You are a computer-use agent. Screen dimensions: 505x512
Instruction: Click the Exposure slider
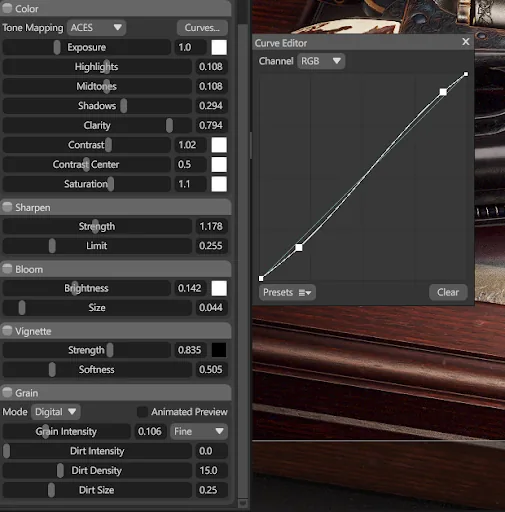[x=87, y=47]
